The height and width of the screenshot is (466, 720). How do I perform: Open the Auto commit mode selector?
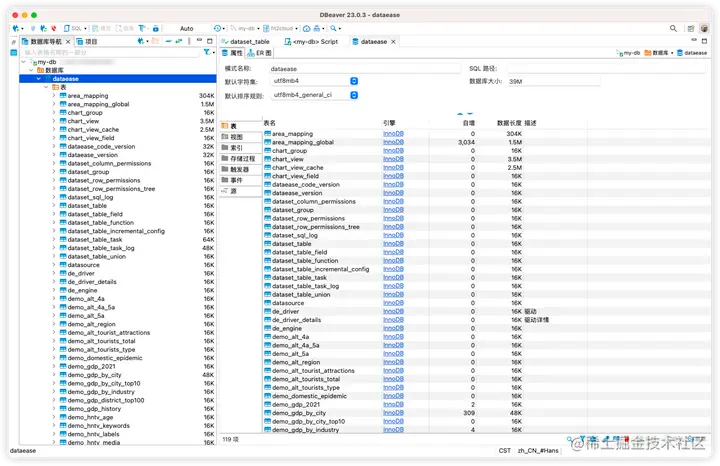pos(187,28)
